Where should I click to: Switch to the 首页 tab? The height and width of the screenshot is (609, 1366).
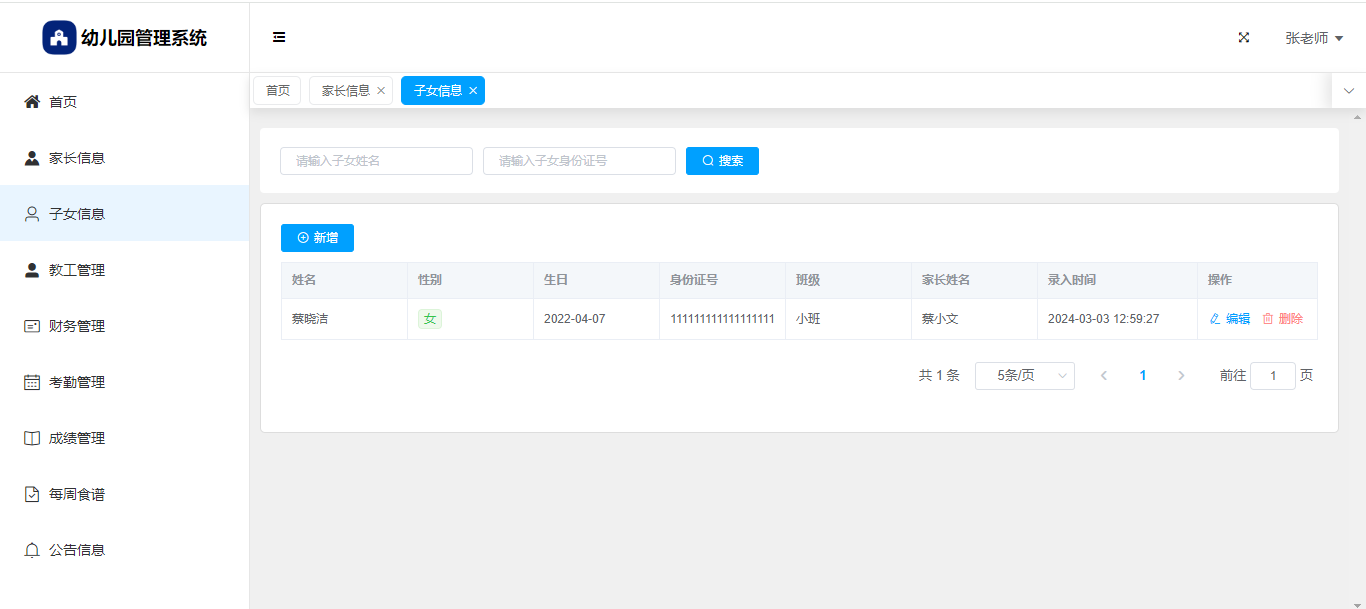point(277,91)
